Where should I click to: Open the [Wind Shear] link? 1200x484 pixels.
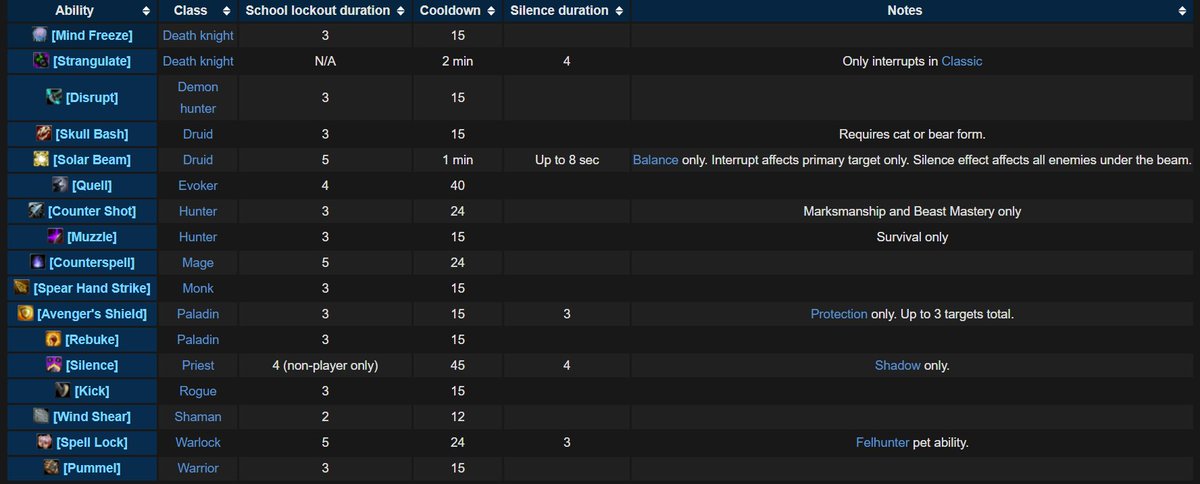[x=92, y=416]
